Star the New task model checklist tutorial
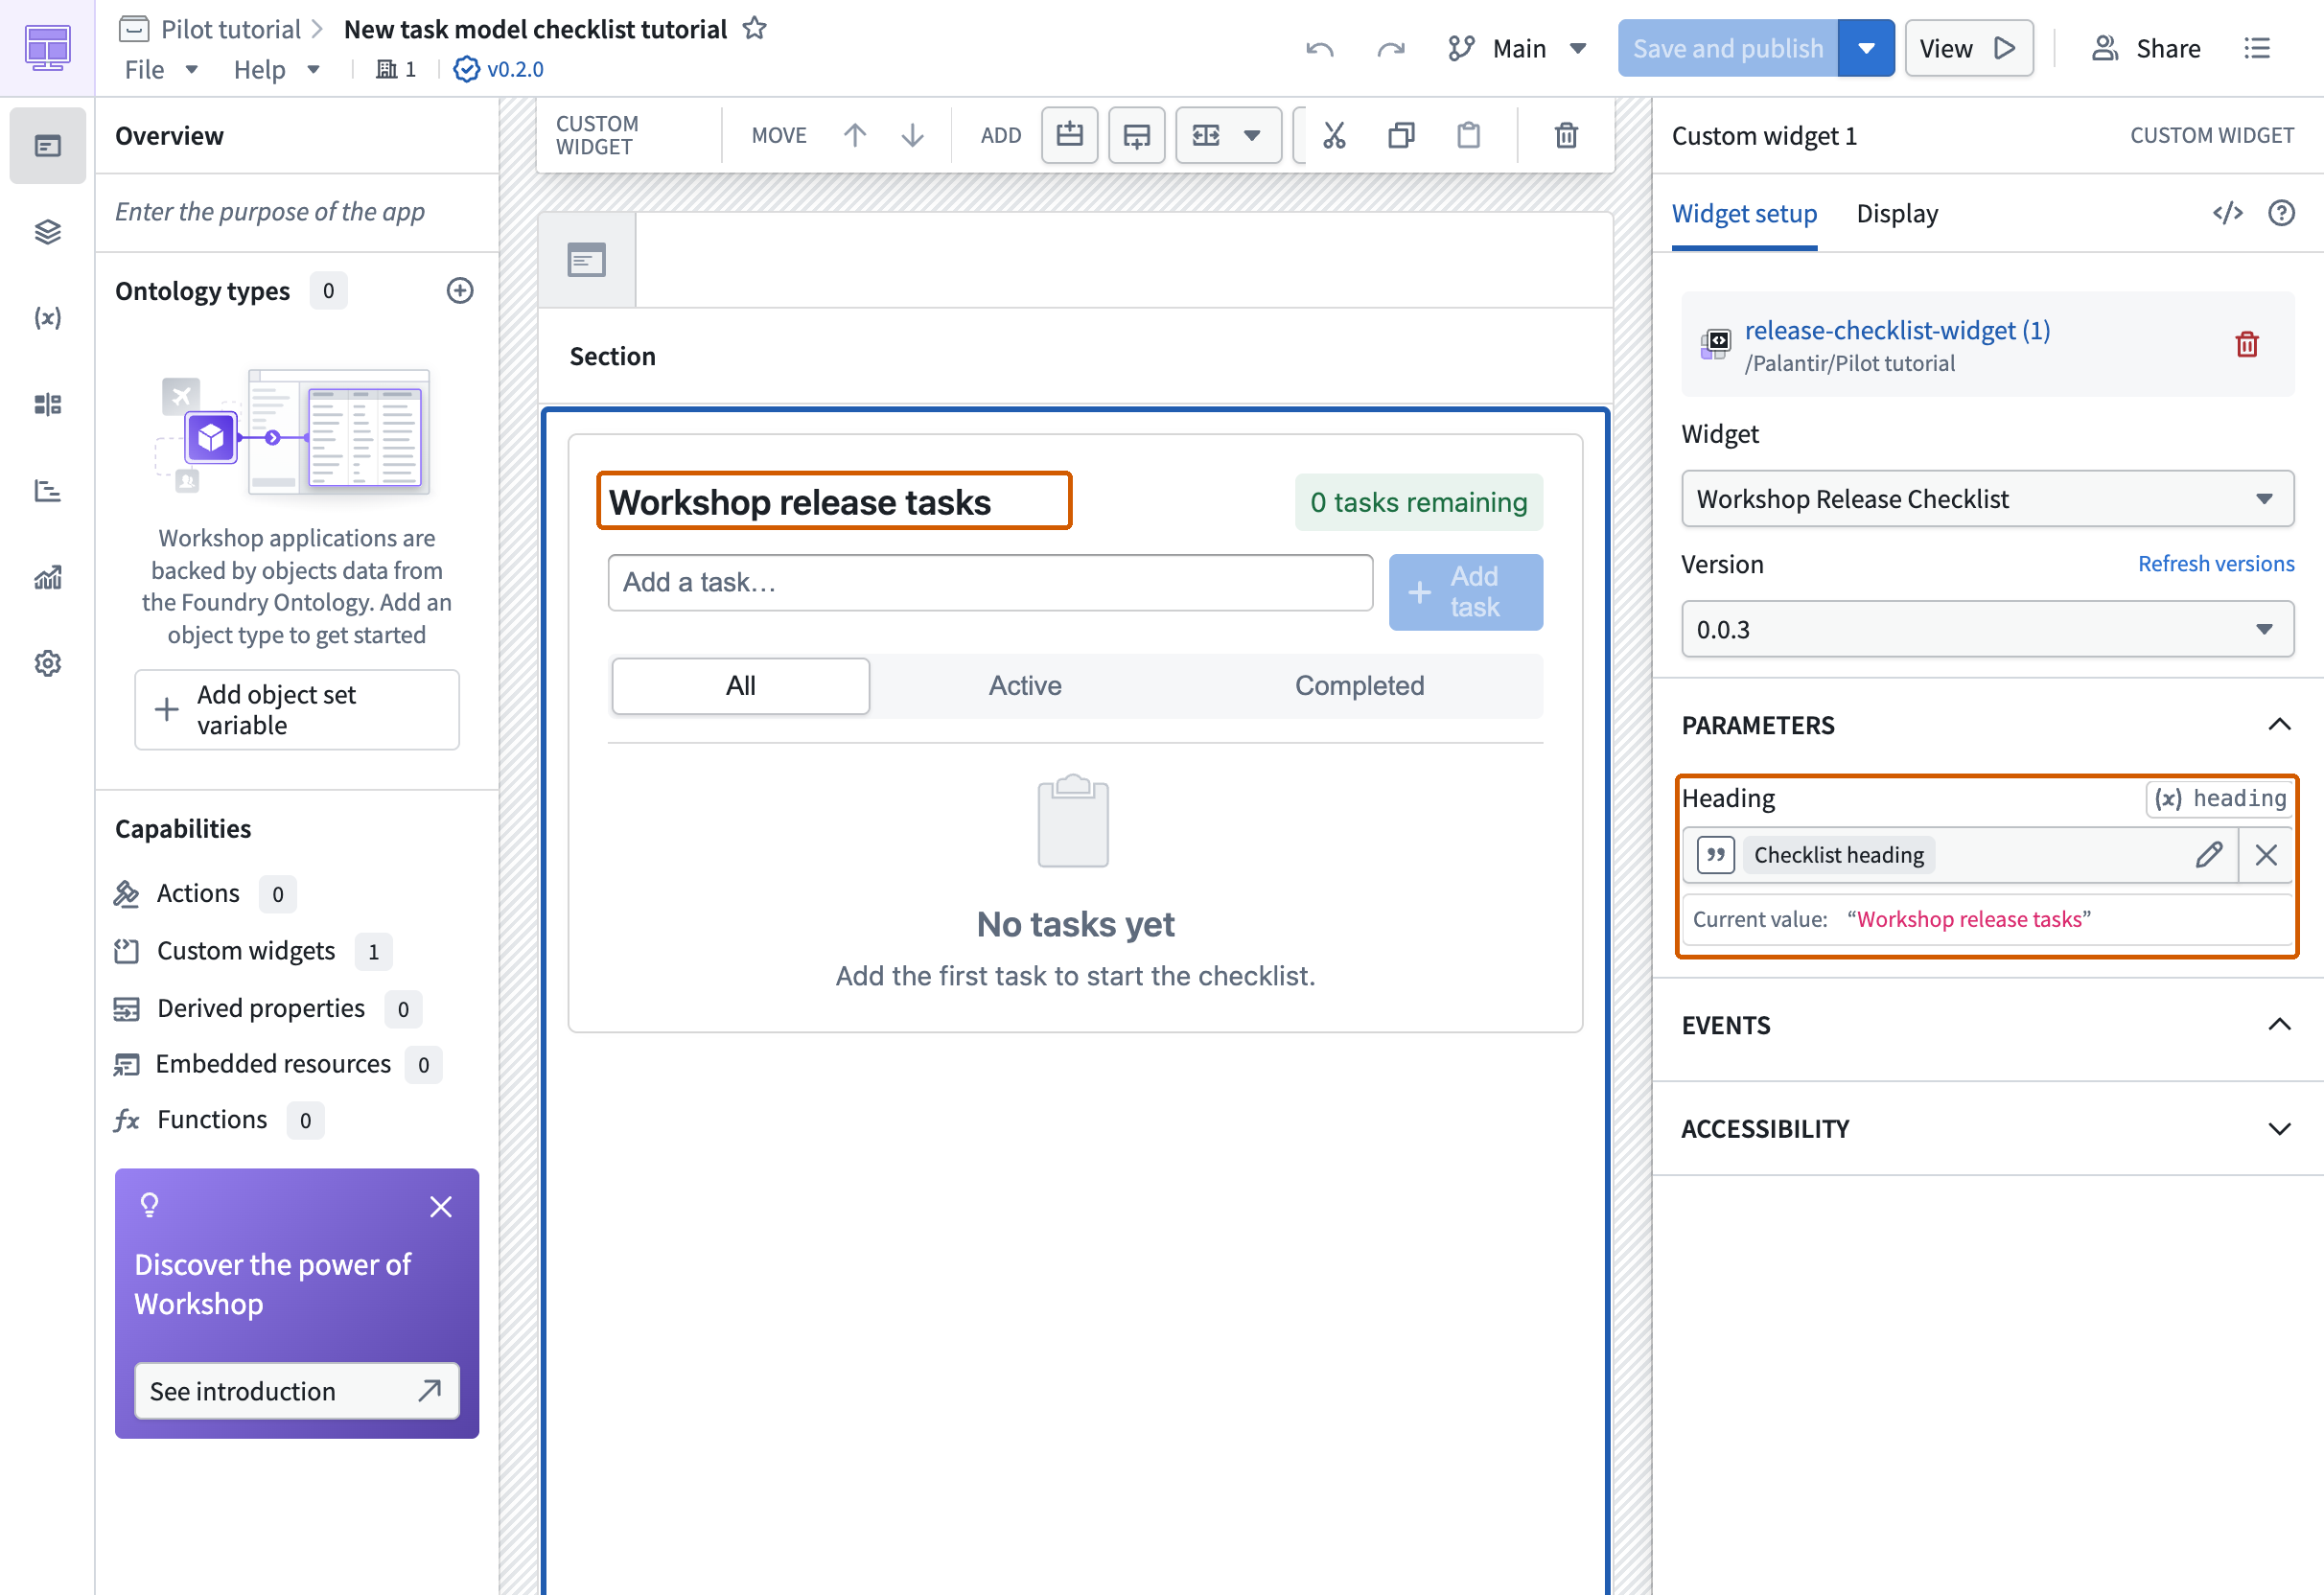 click(x=755, y=28)
